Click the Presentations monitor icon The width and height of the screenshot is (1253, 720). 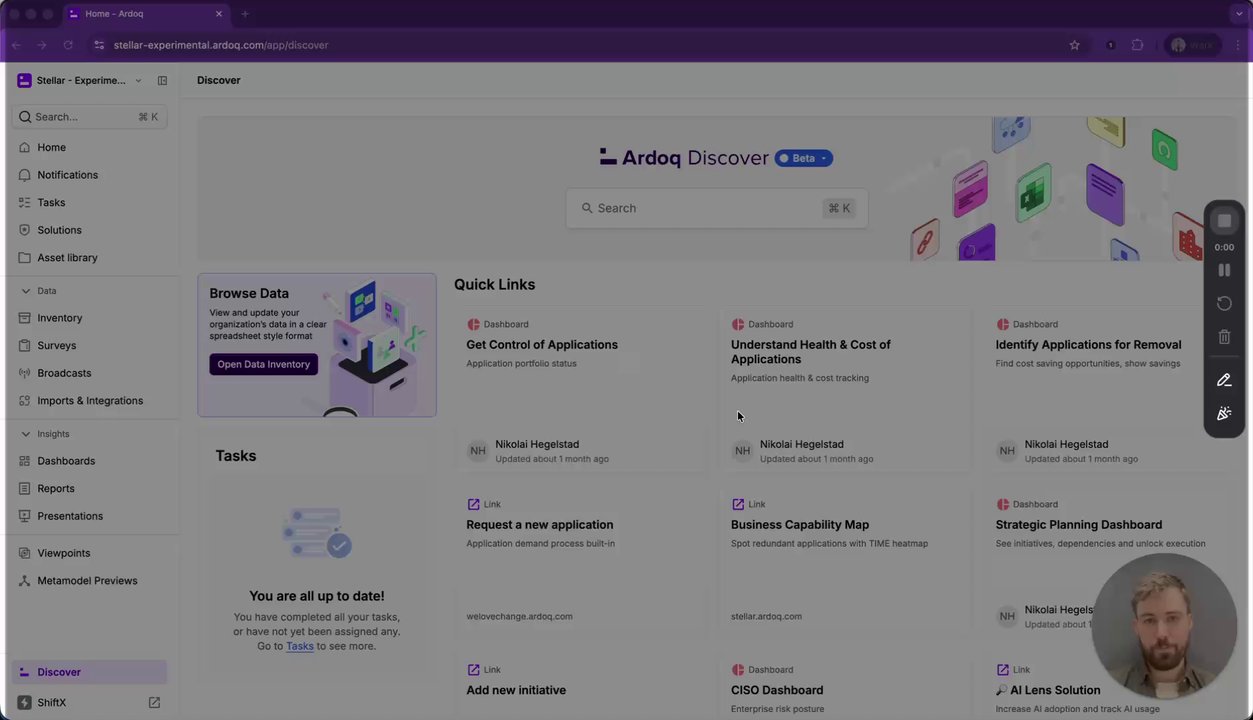25,516
